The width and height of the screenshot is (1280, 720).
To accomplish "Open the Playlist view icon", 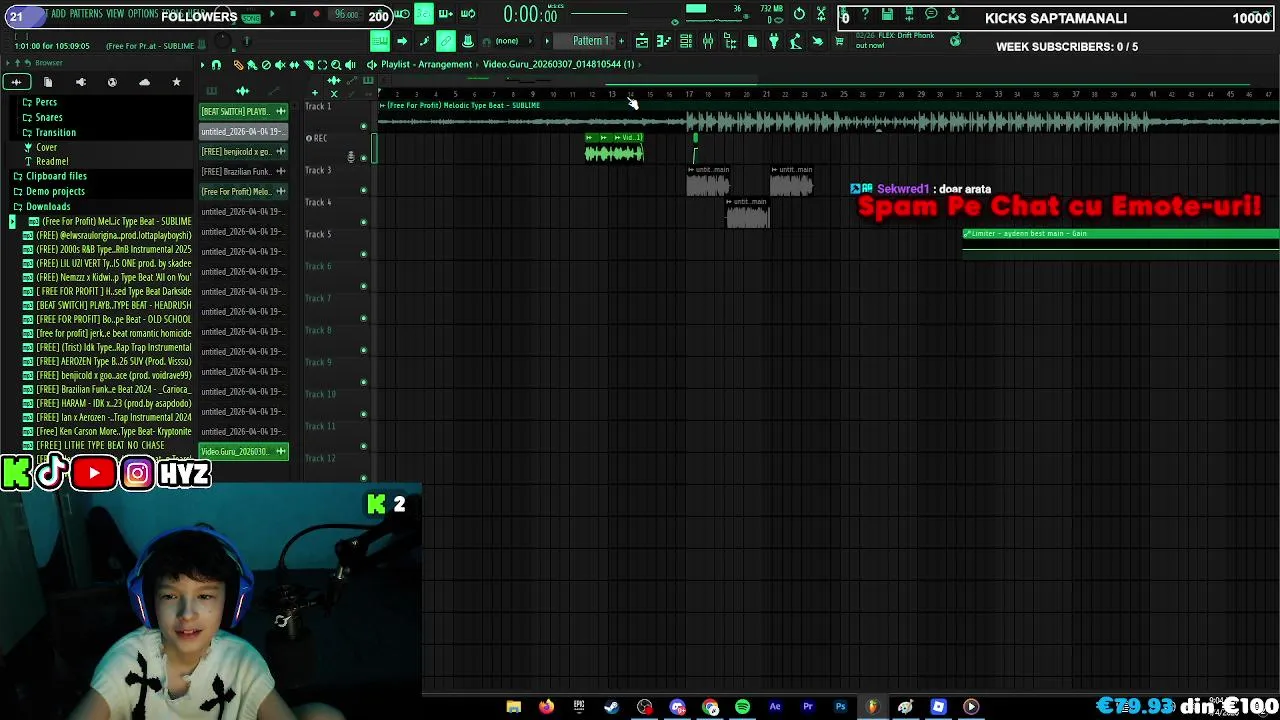I will (x=642, y=41).
